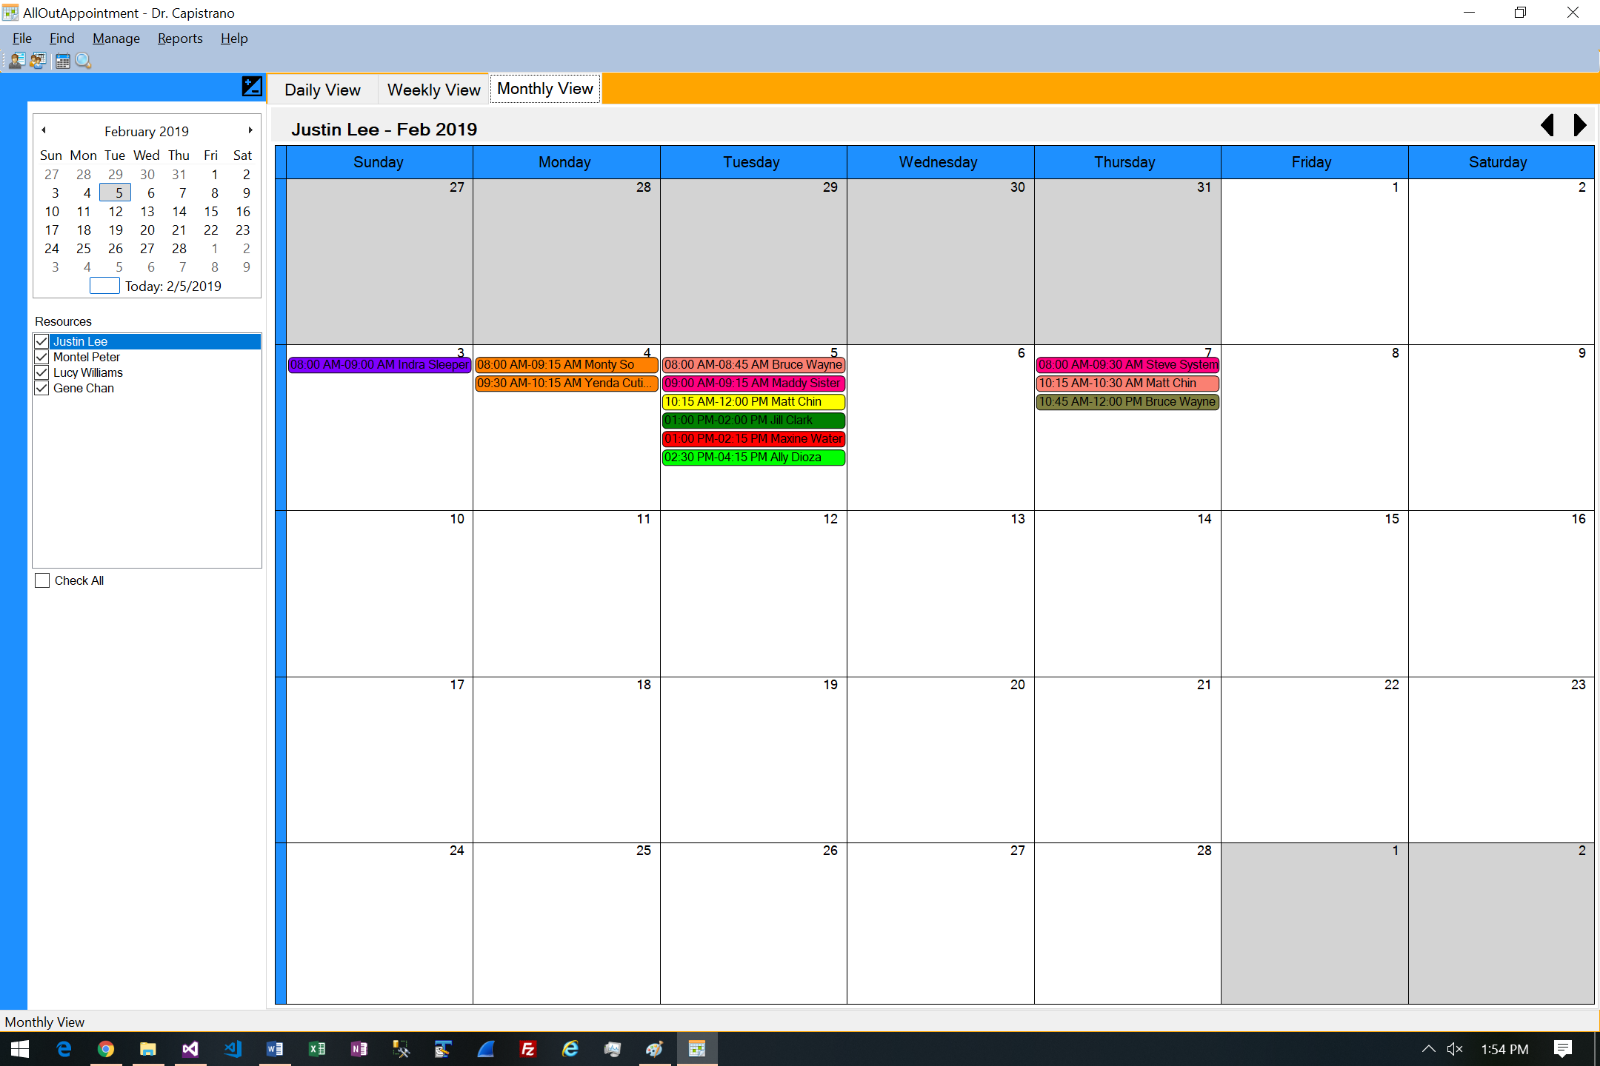Open the Reports menu
This screenshot has width=1600, height=1066.
click(x=180, y=39)
